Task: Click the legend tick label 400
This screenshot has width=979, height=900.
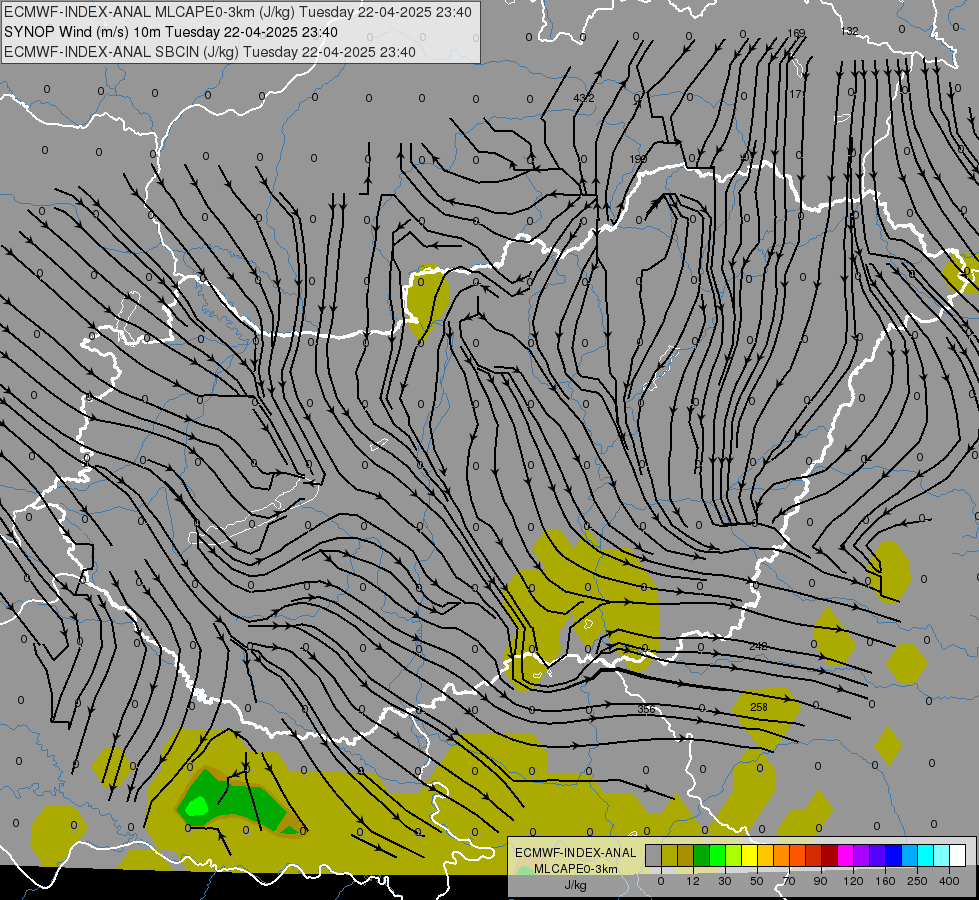Action: tap(949, 881)
